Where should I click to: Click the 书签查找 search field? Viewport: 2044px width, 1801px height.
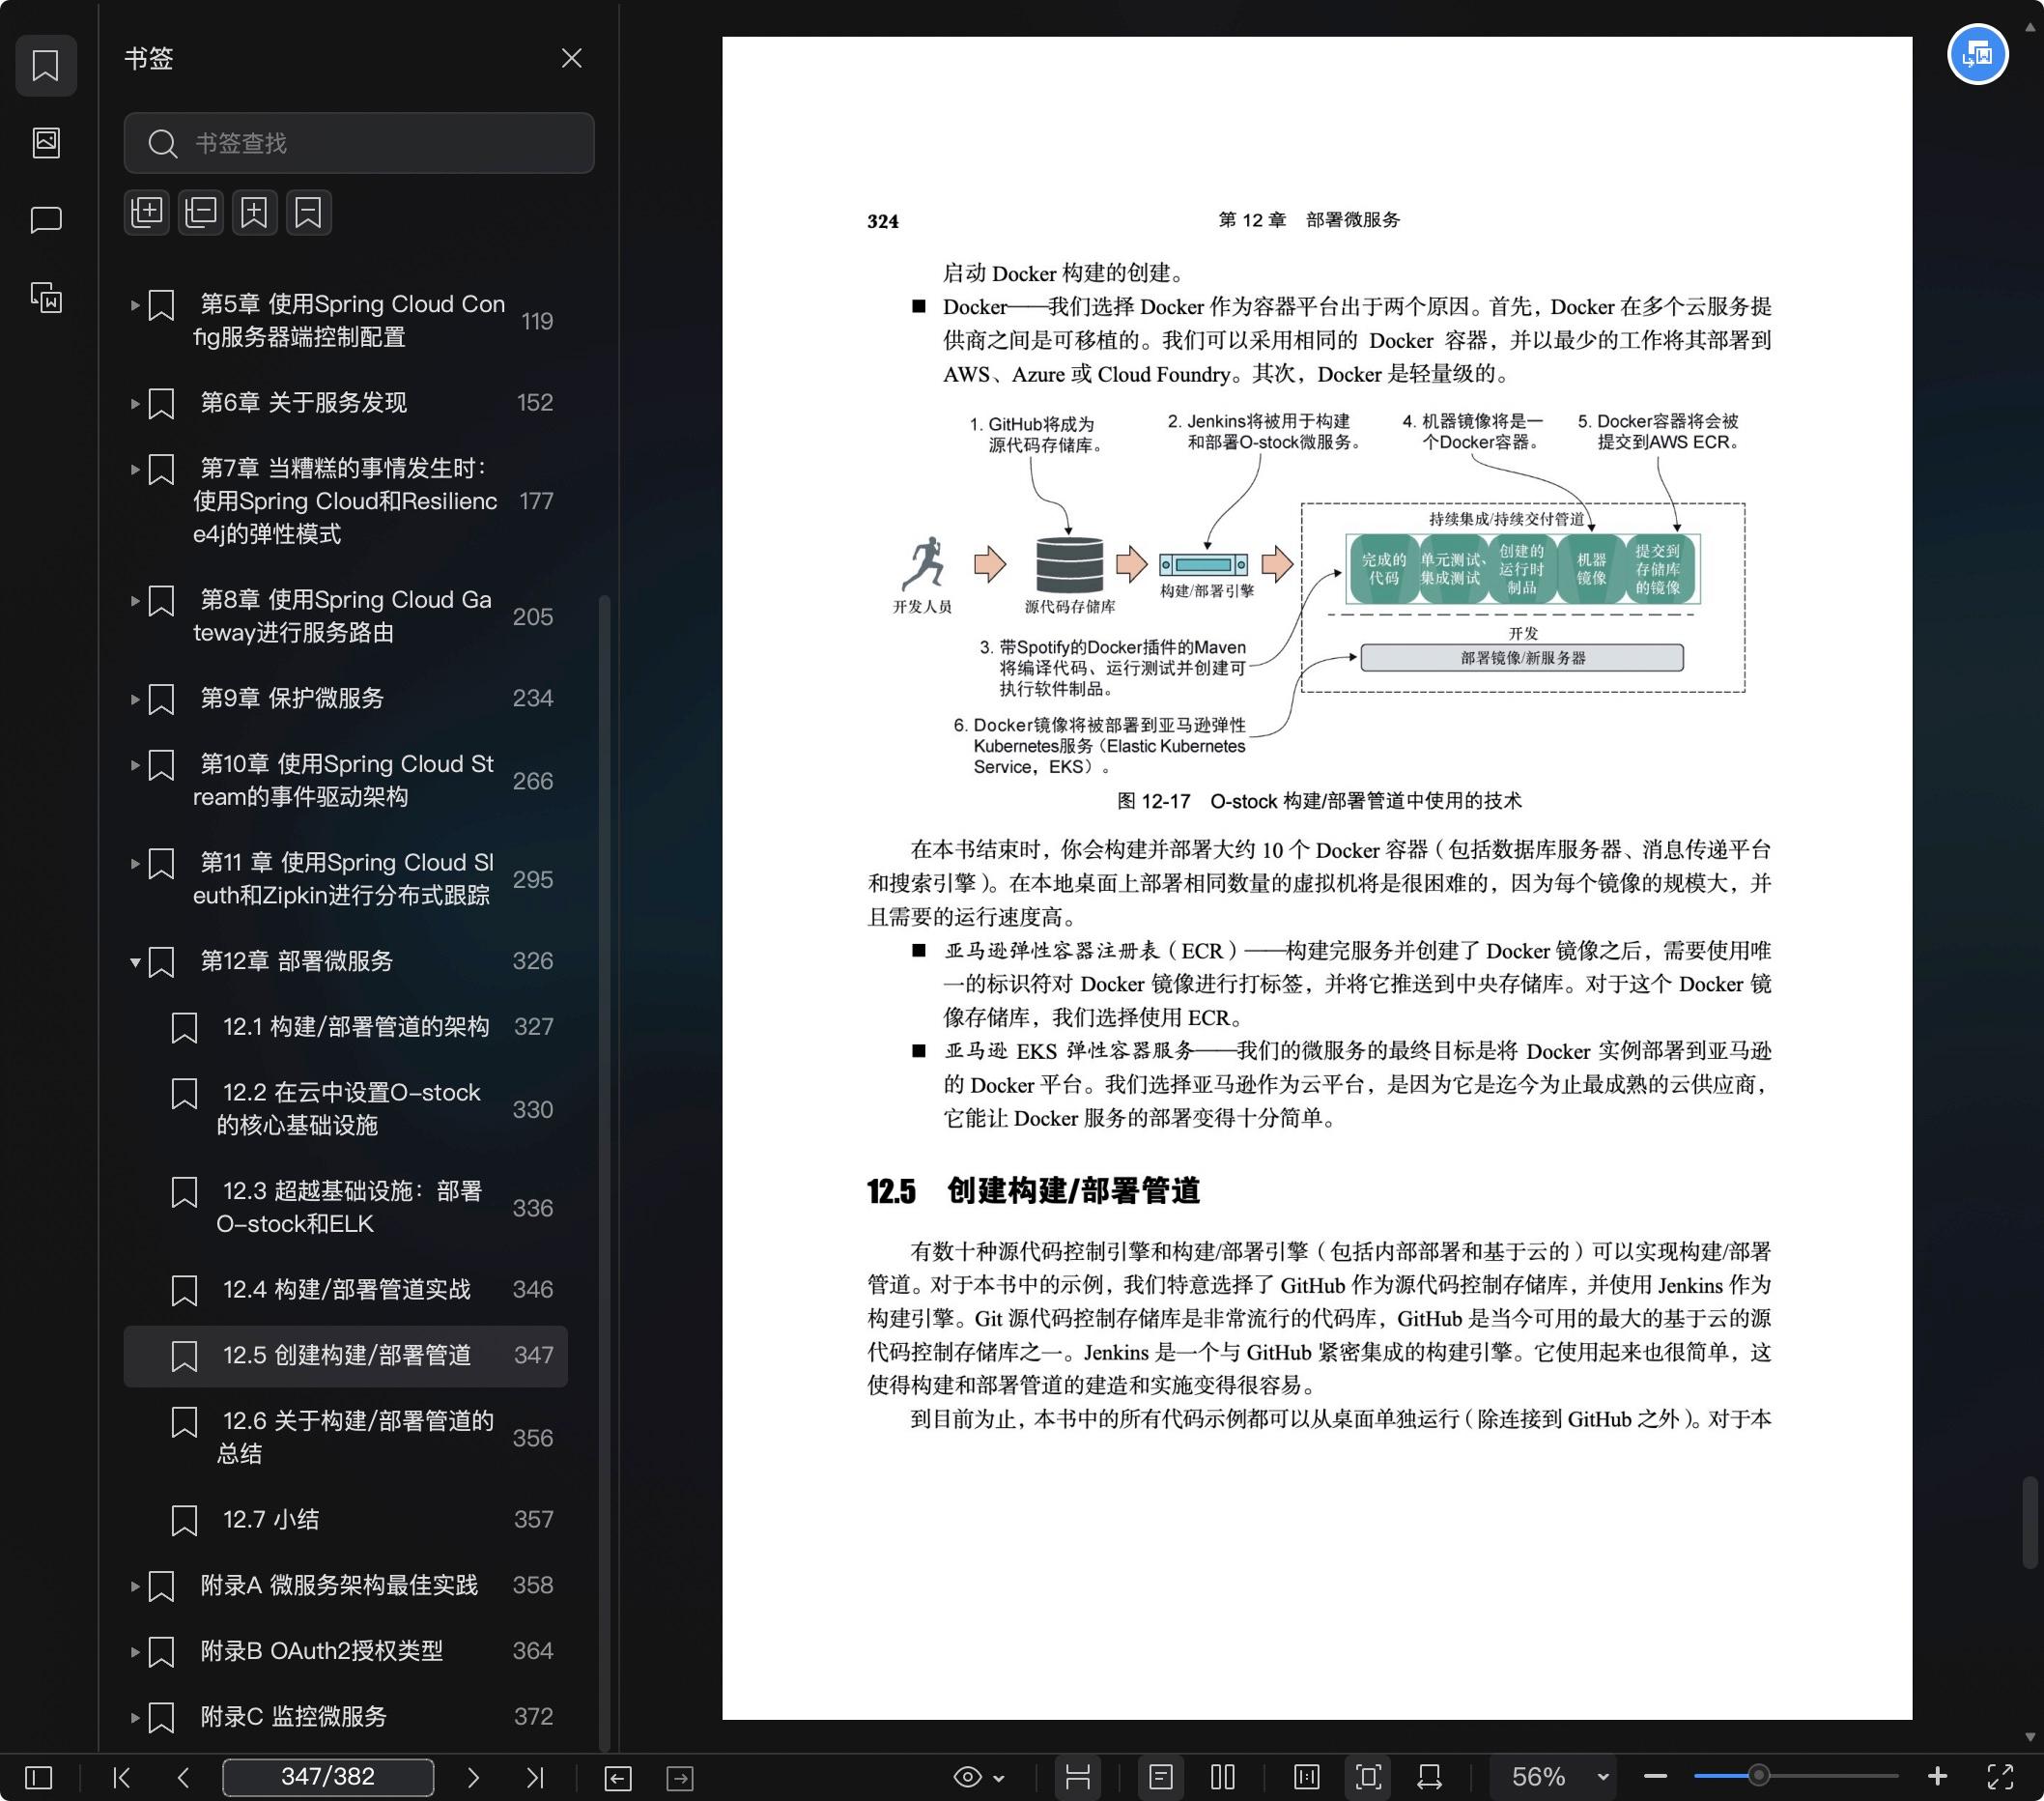point(359,143)
